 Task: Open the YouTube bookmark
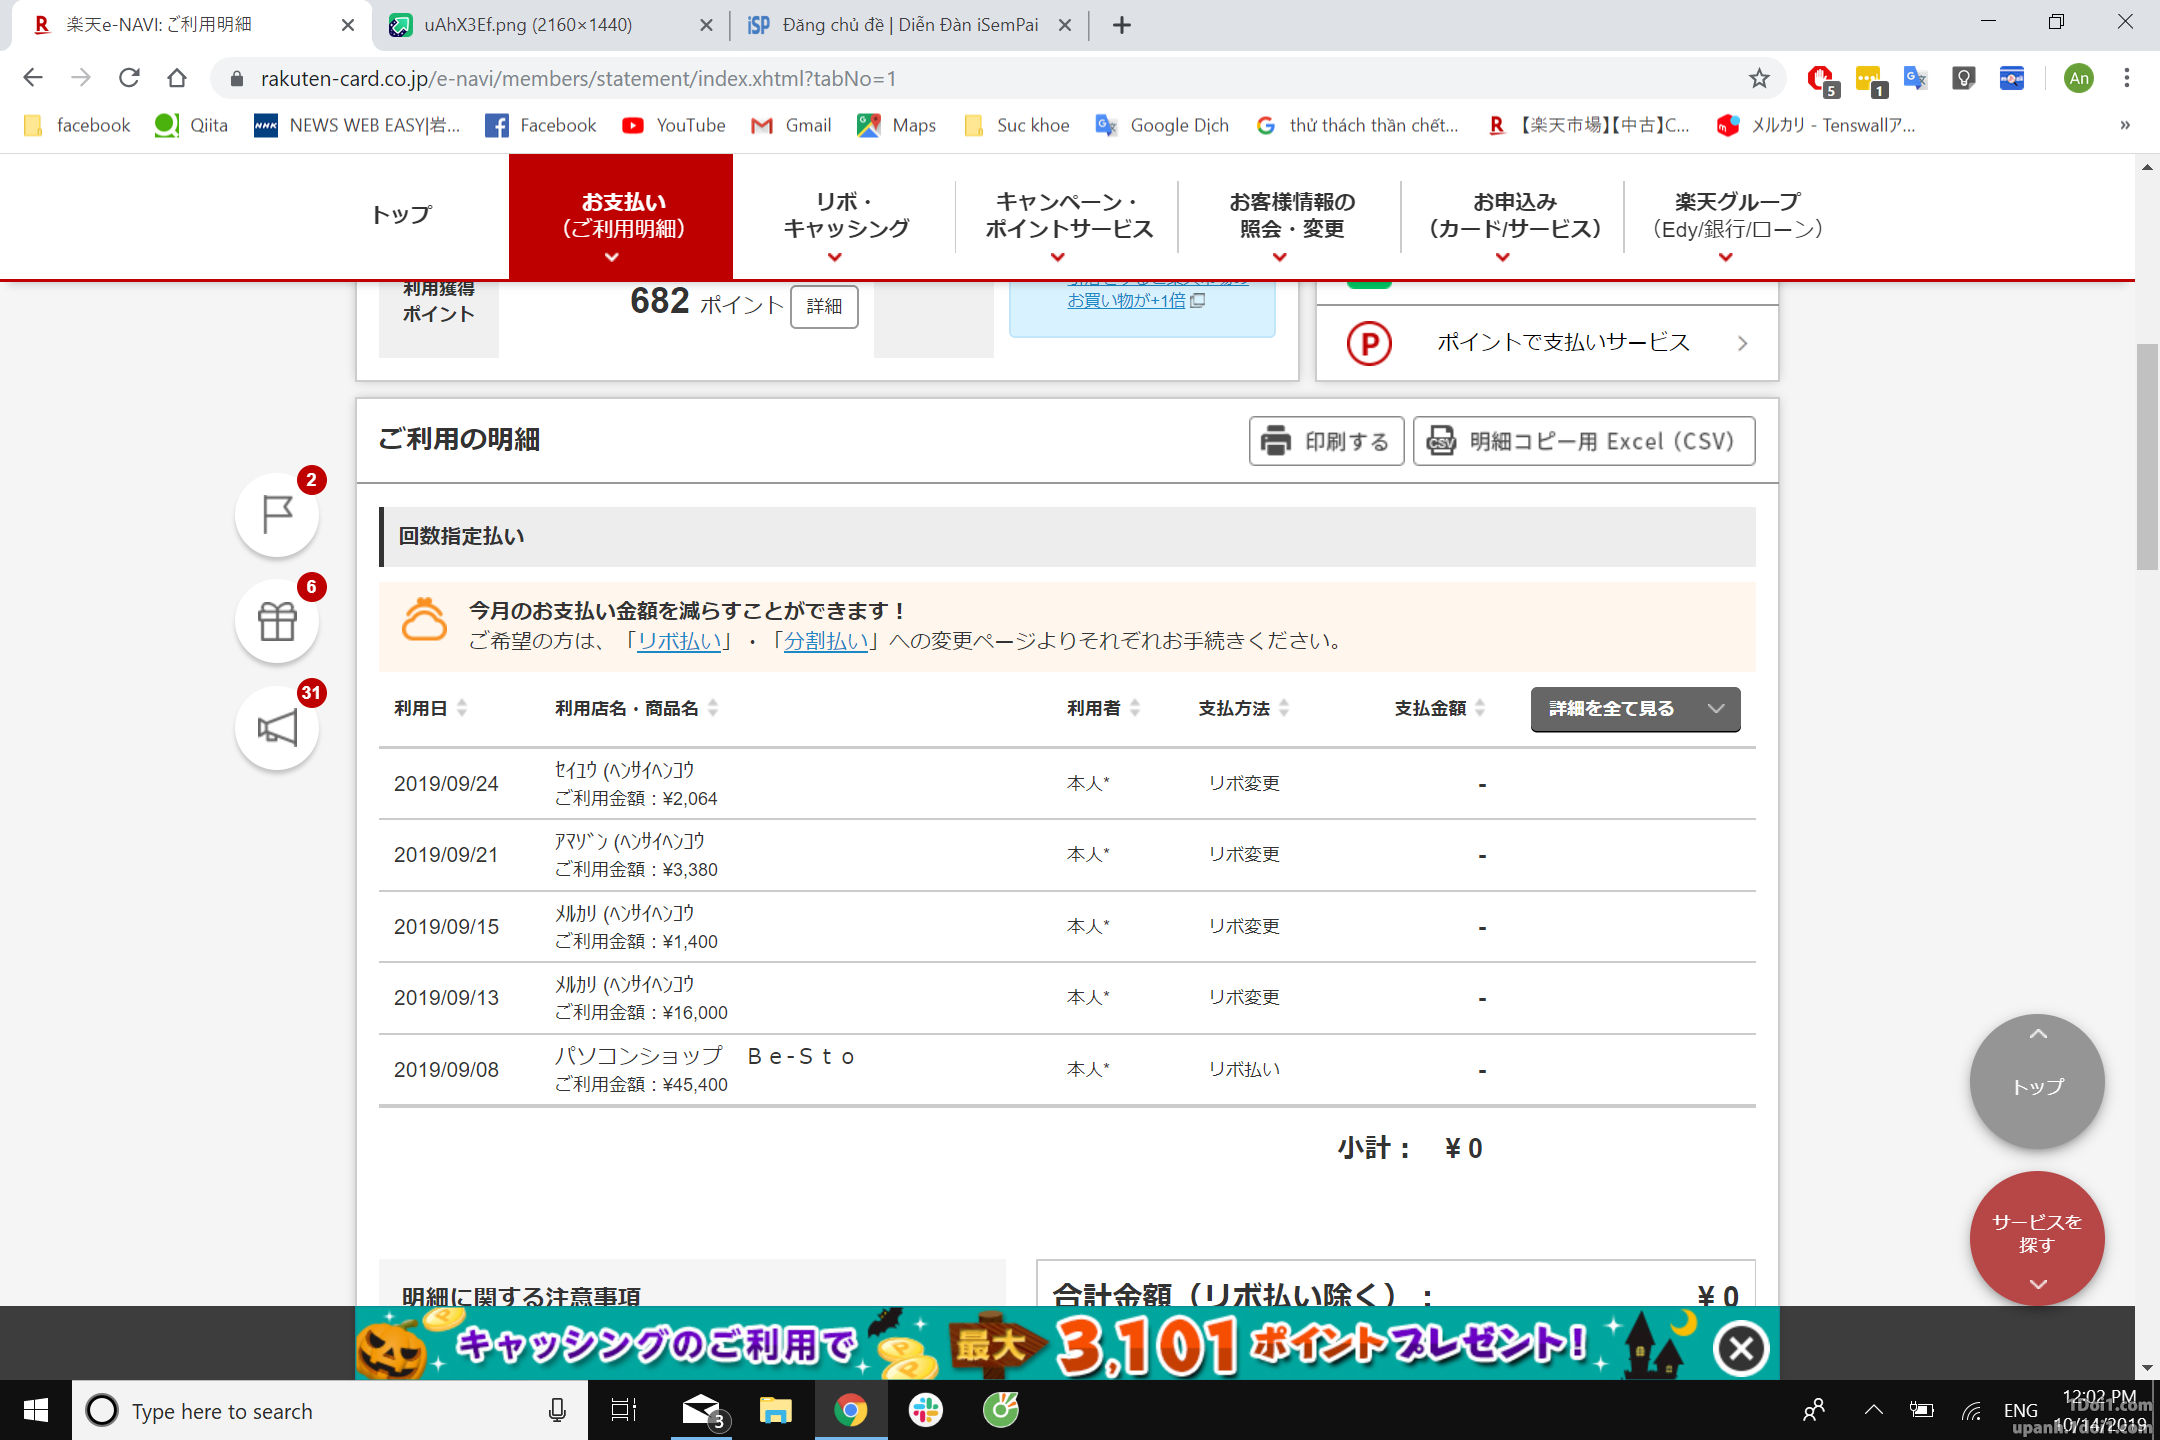pos(674,125)
